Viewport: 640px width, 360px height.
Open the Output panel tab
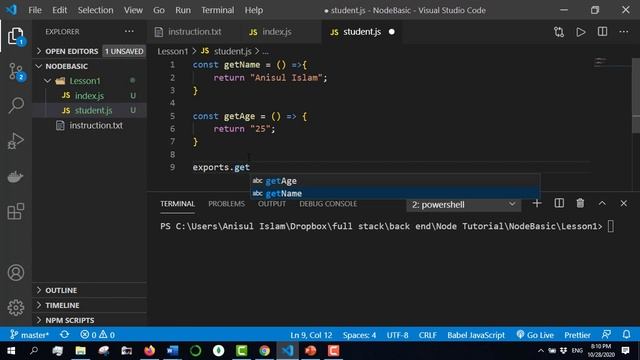(x=272, y=204)
